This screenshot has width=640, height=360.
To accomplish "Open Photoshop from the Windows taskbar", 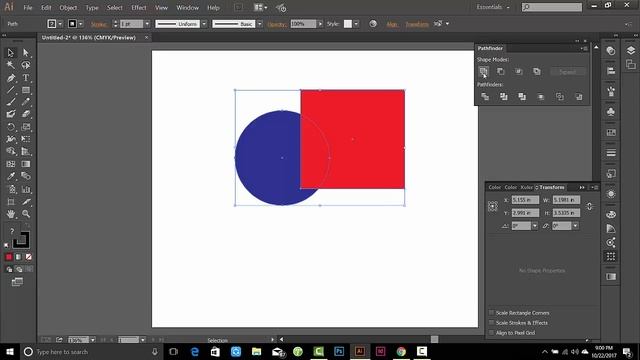I will [339, 351].
